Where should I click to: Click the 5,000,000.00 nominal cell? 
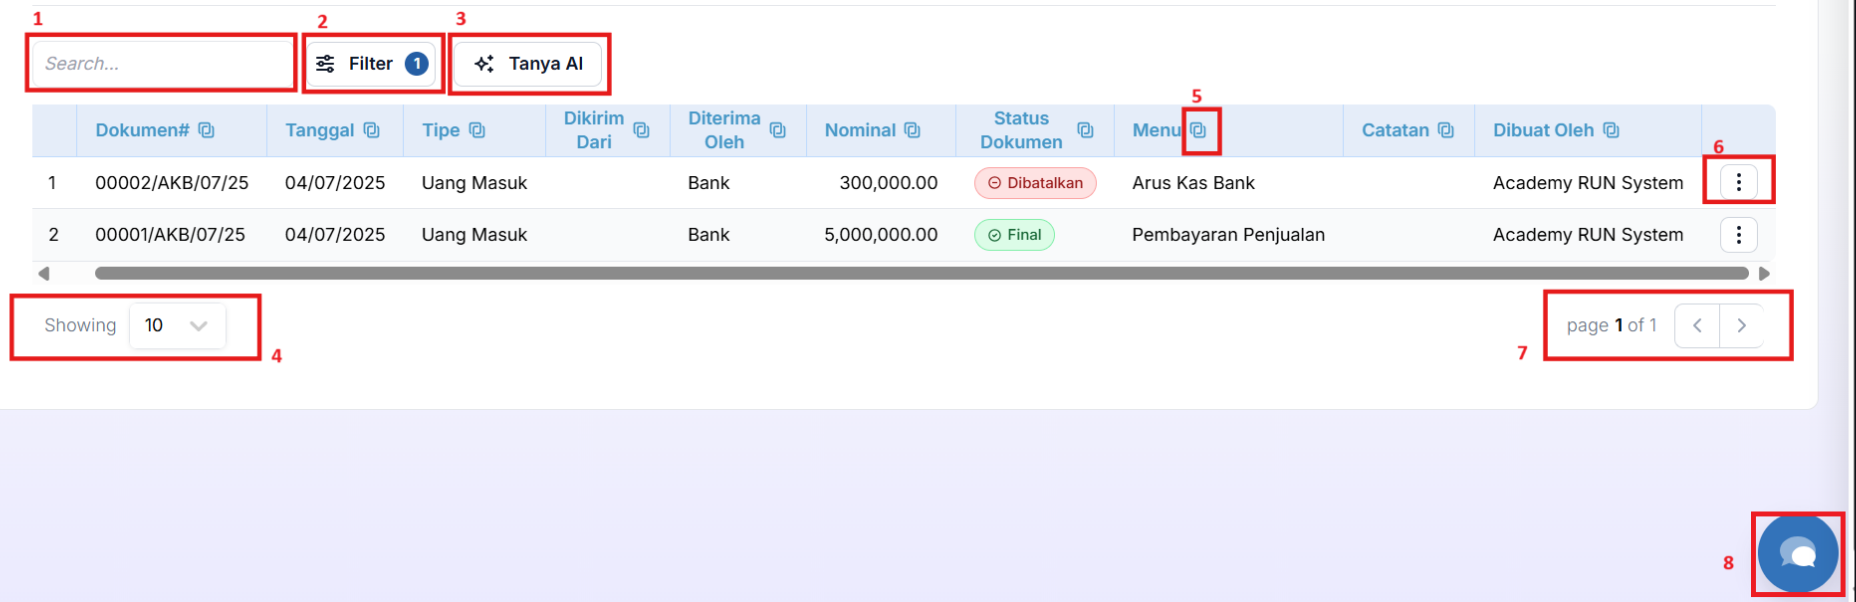pyautogui.click(x=881, y=235)
